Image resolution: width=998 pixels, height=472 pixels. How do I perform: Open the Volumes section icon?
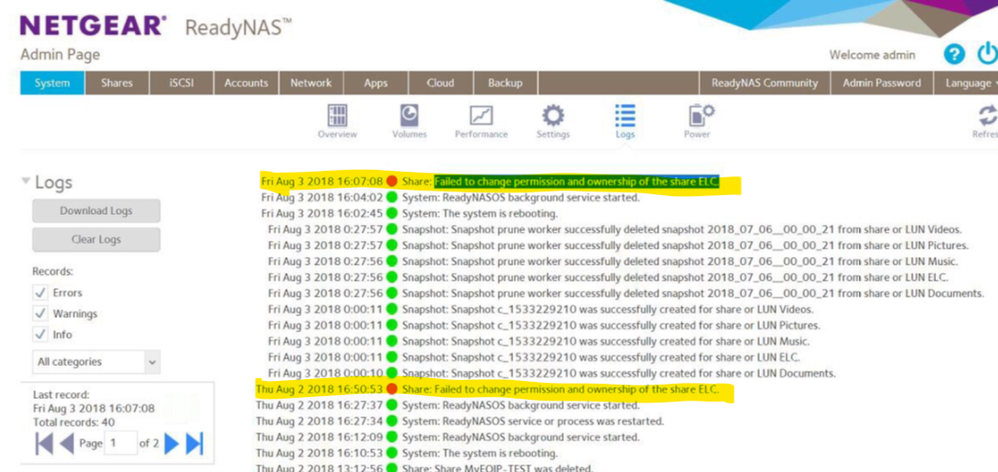409,115
